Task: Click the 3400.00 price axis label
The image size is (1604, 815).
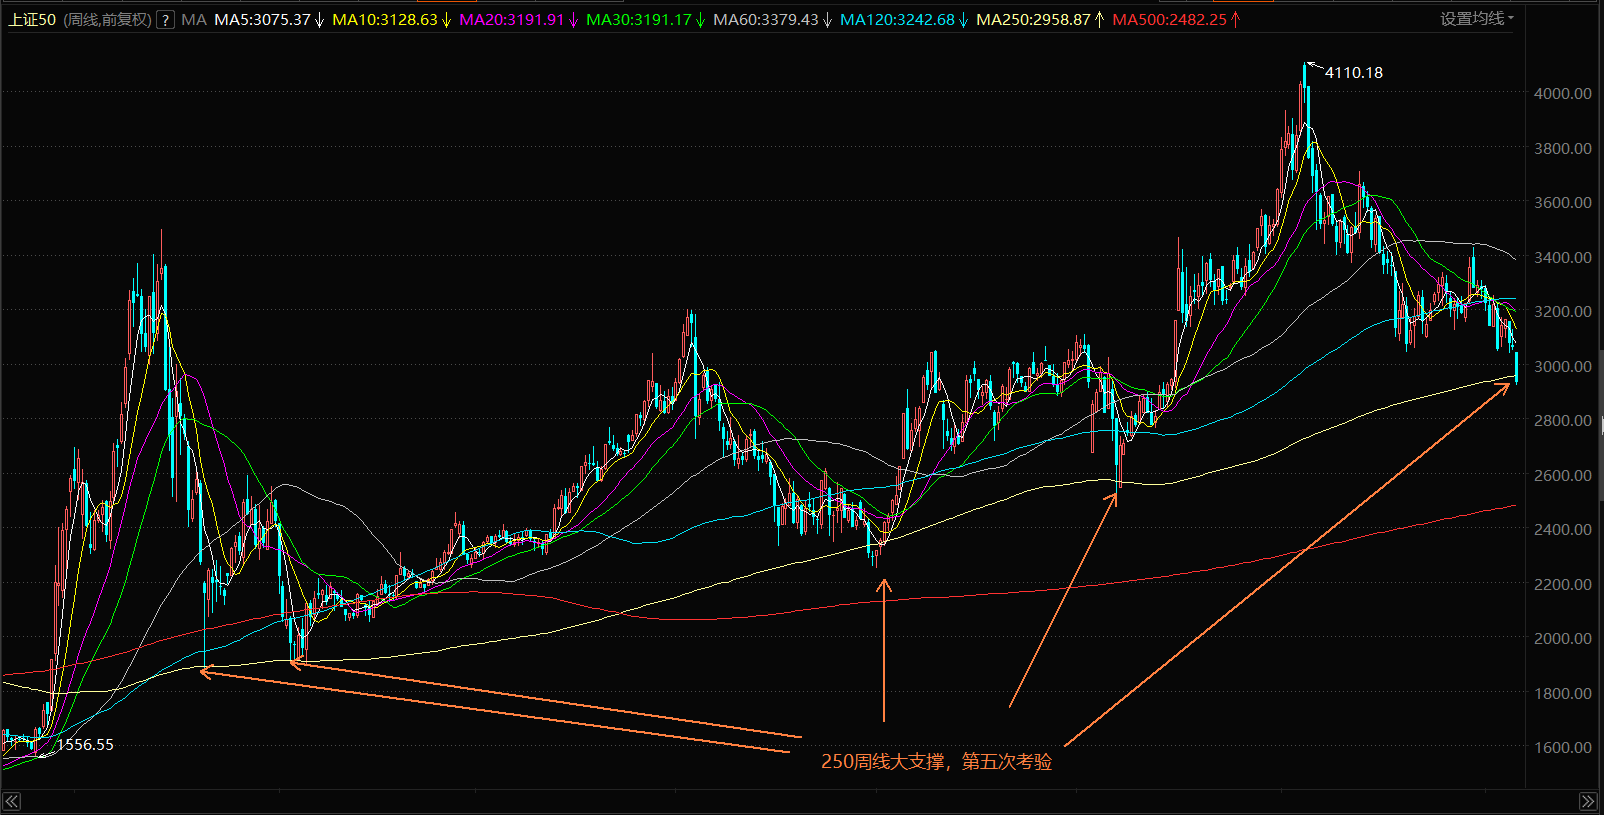Action: [1563, 257]
